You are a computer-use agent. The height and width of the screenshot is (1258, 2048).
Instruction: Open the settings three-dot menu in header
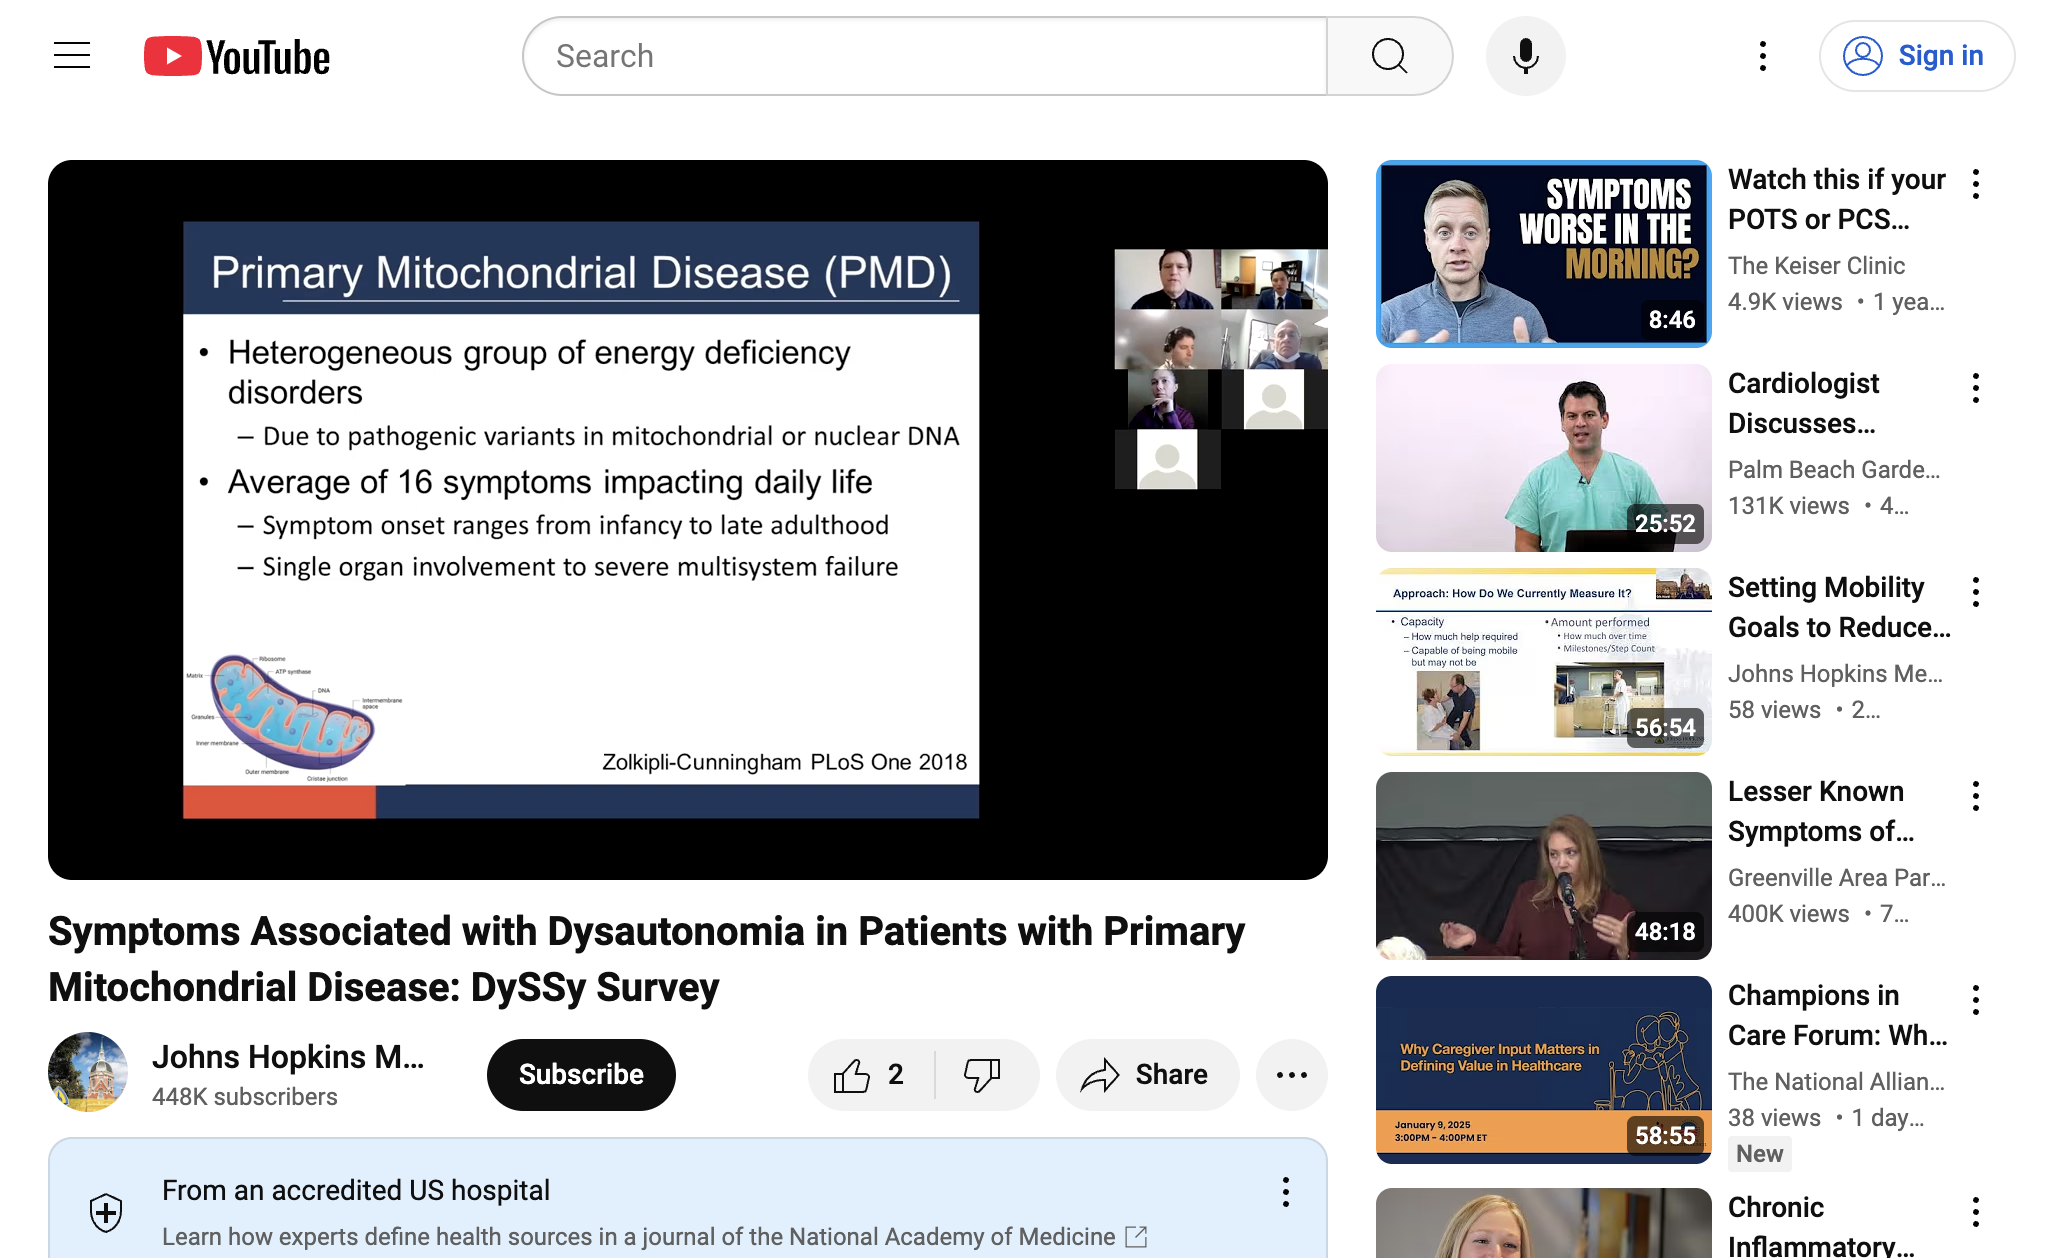coord(1762,56)
